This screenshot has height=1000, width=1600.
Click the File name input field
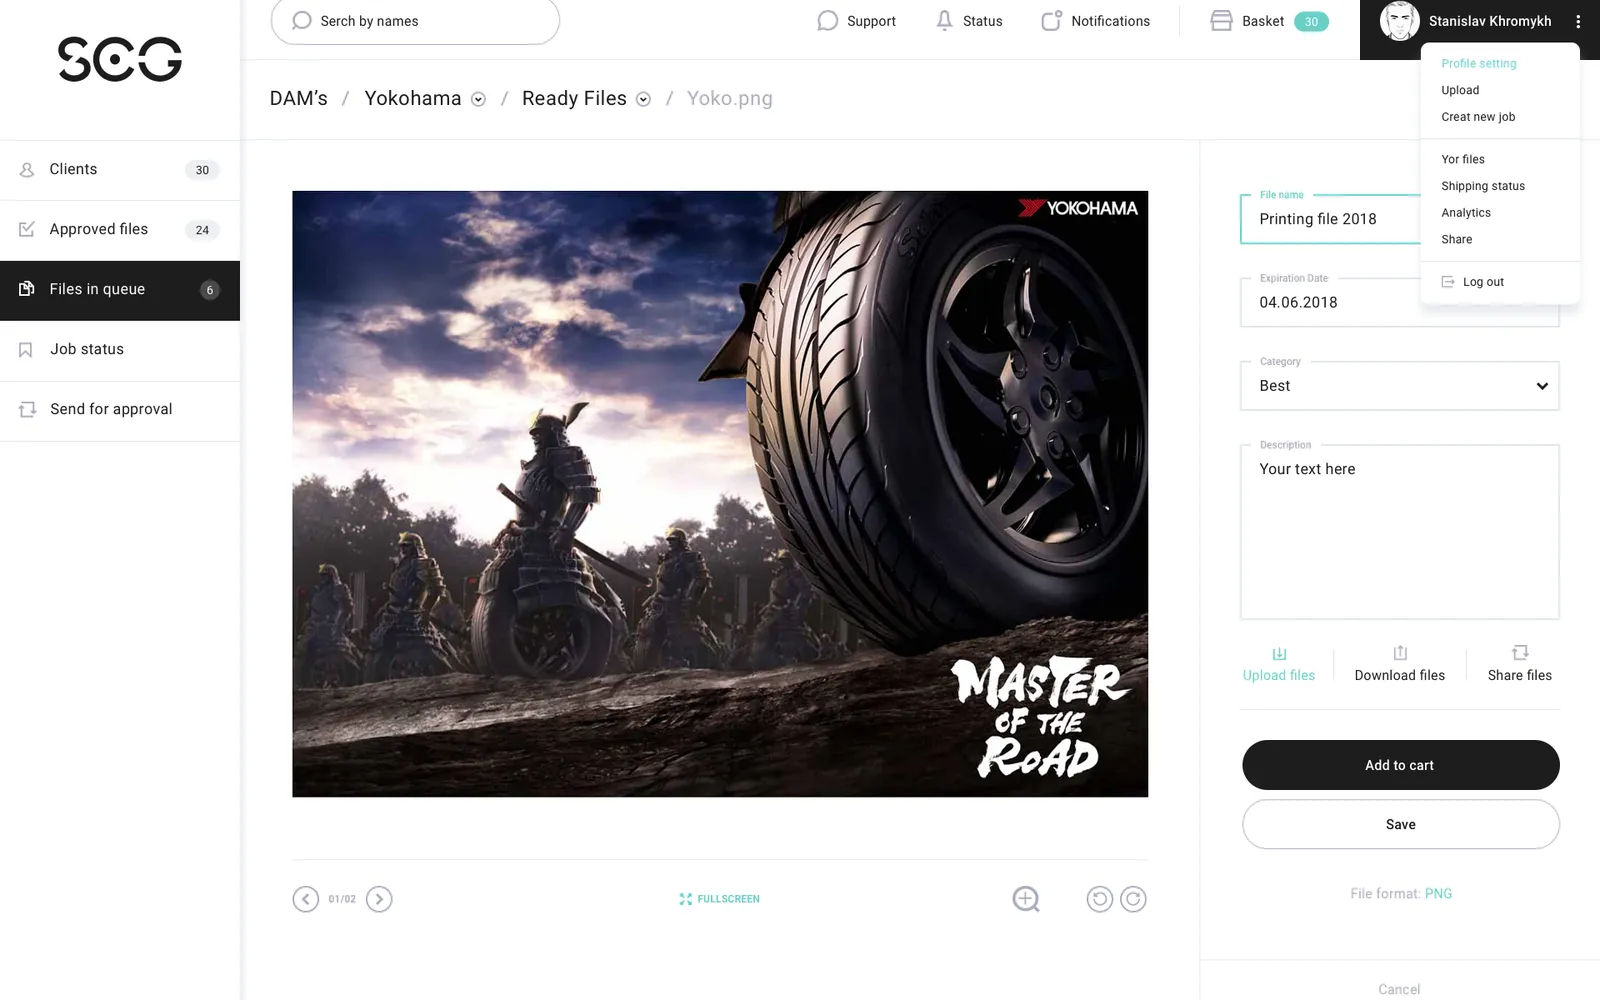point(1330,219)
